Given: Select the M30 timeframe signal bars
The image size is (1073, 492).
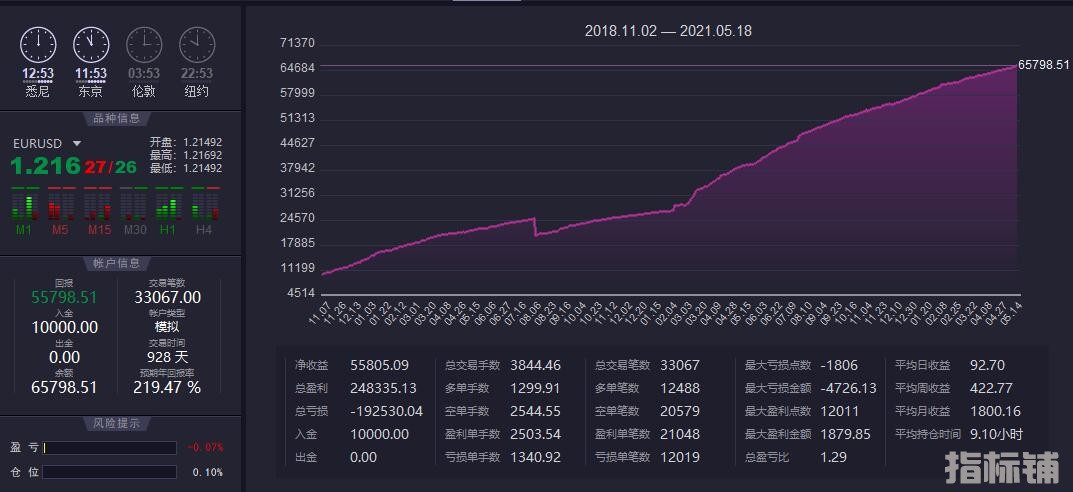Looking at the screenshot, I should pos(134,207).
